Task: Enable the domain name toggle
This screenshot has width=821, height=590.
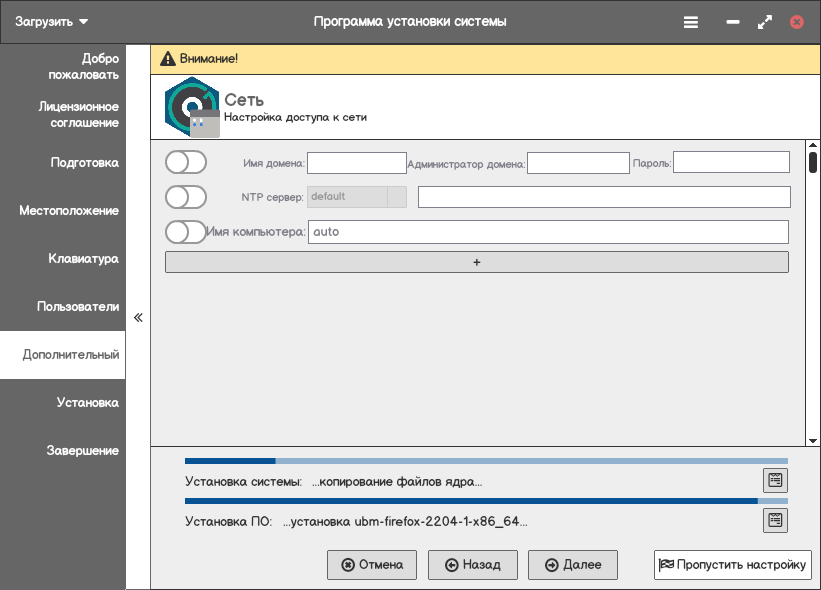Action: tap(186, 162)
